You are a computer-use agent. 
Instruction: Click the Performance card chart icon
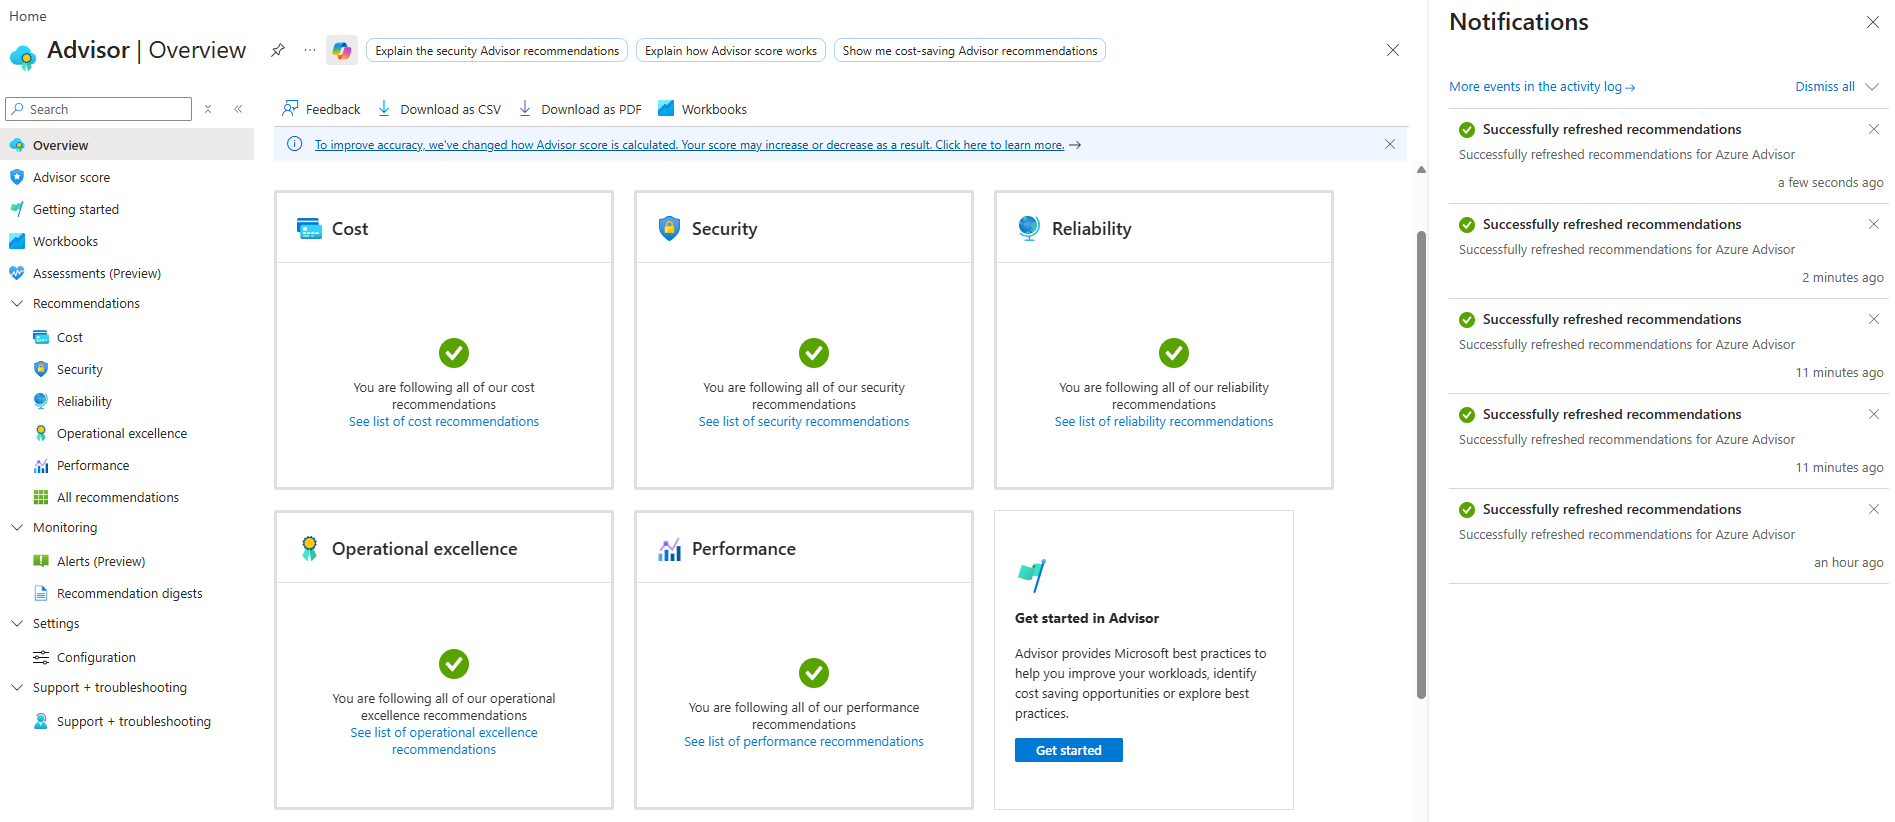[669, 549]
